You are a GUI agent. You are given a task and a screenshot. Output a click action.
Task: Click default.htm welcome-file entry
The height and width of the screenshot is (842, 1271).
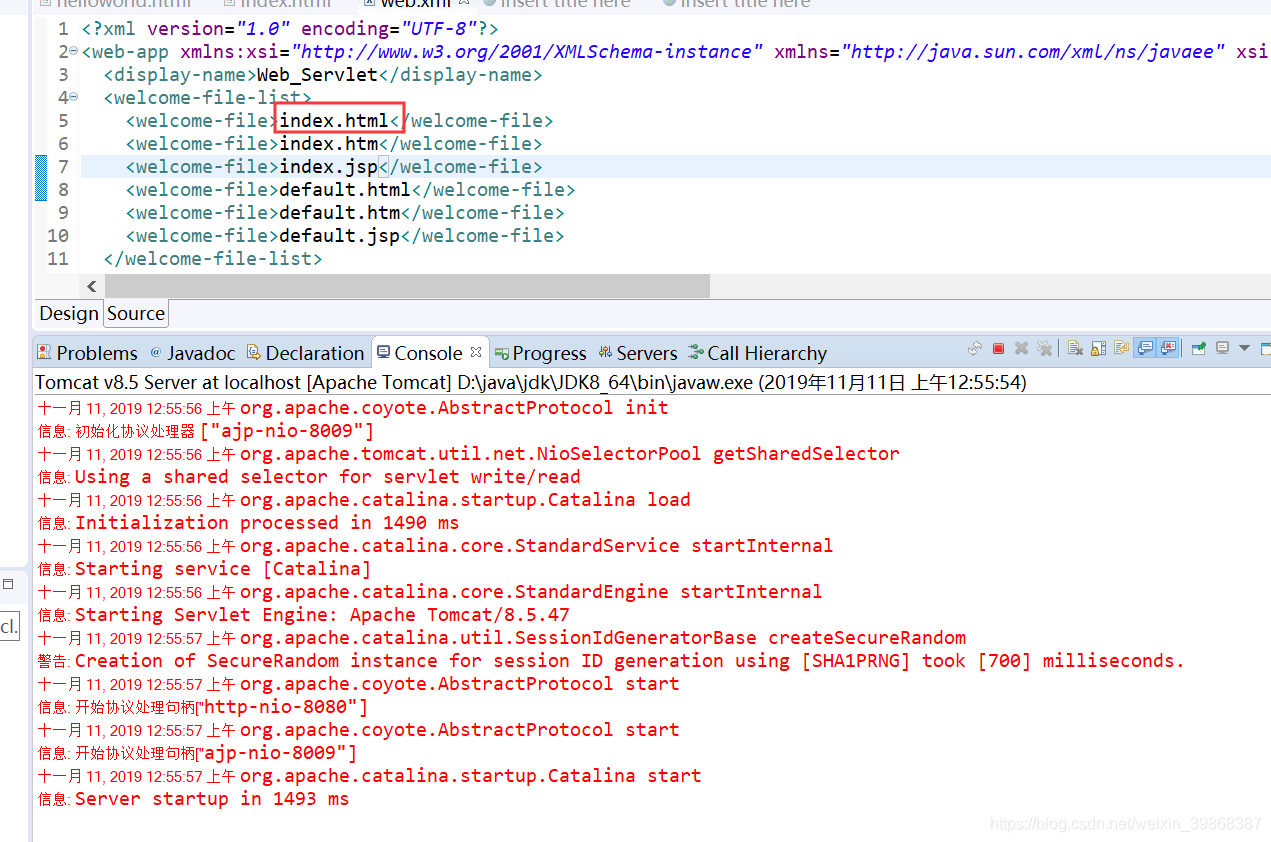[340, 212]
